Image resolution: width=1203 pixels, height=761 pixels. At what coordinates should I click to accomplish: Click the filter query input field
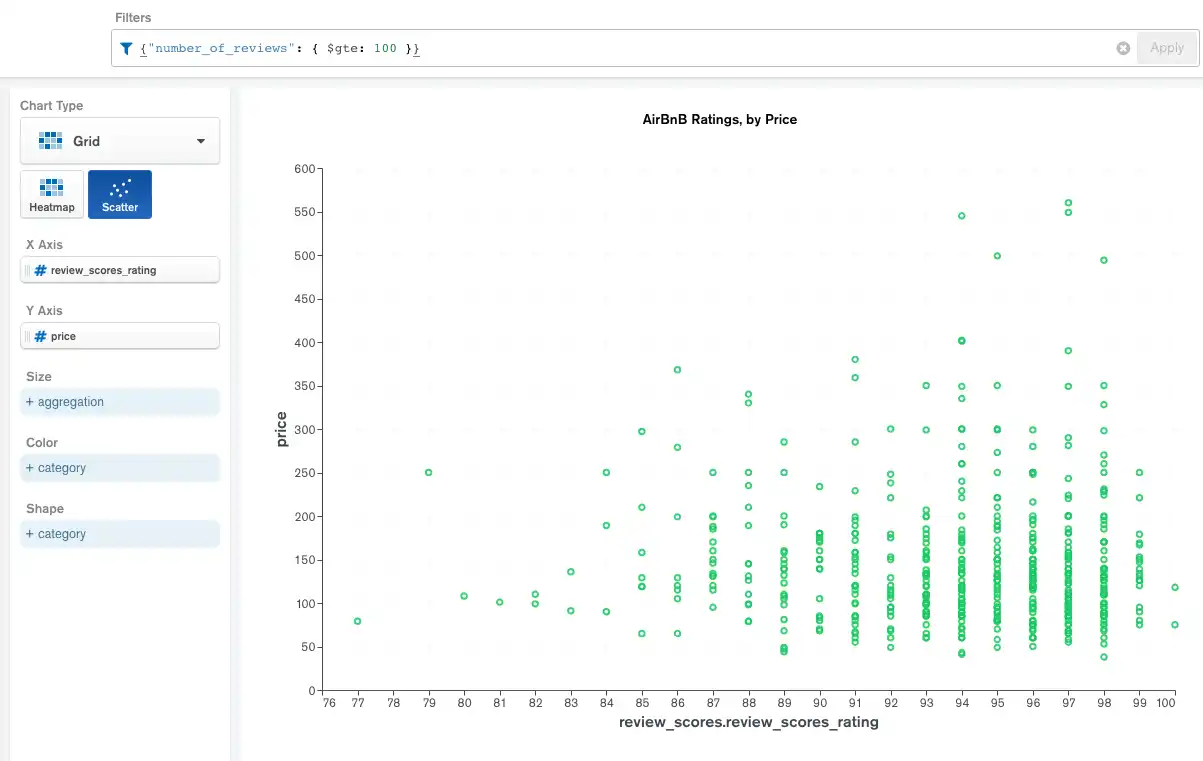coord(500,48)
